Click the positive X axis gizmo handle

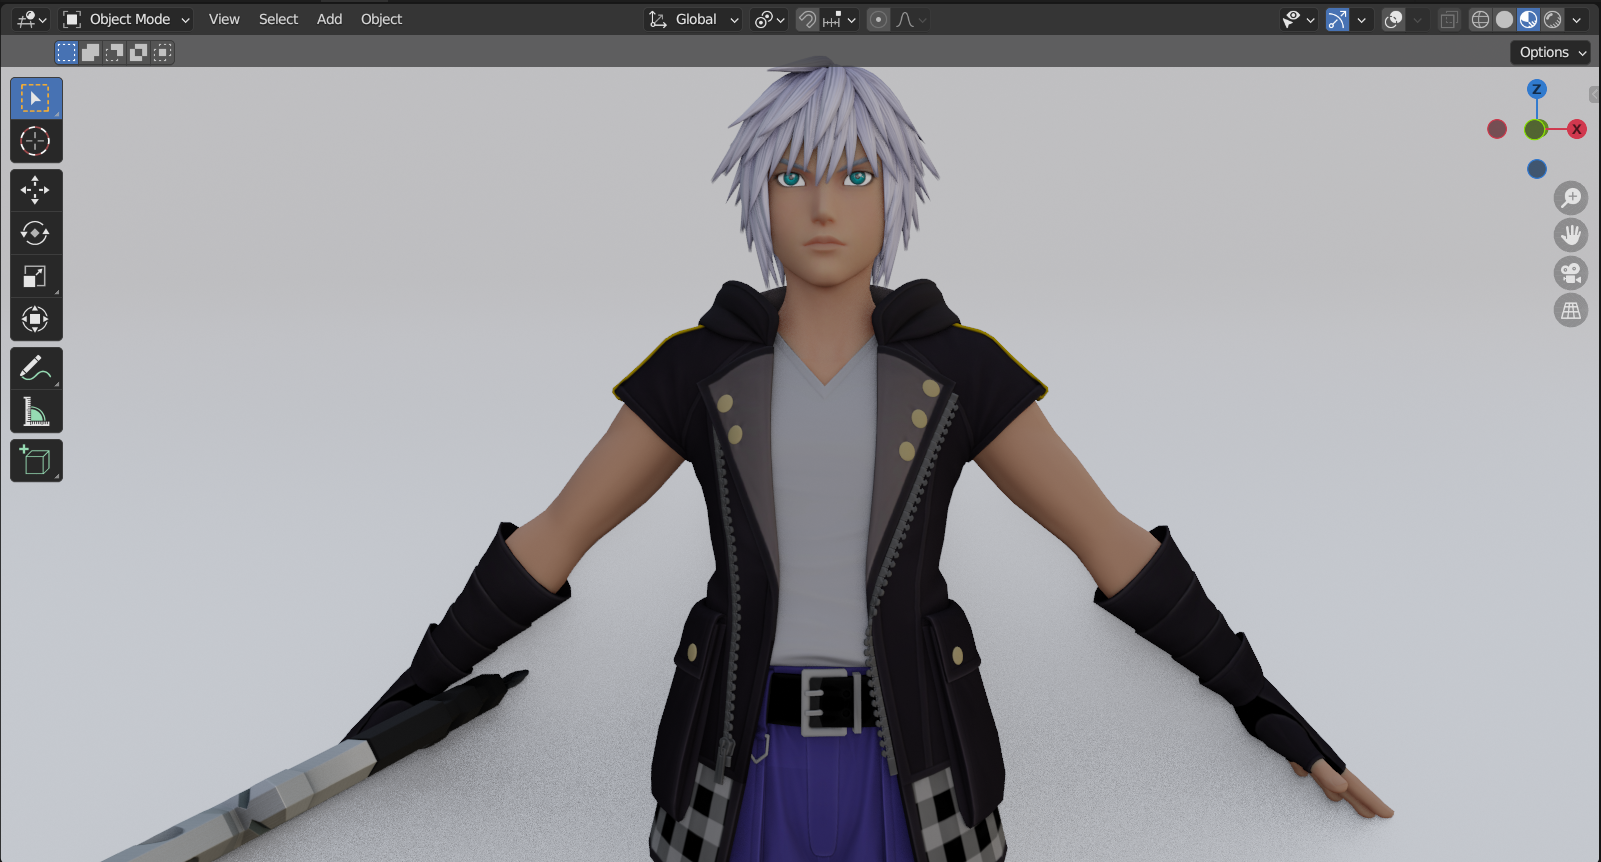click(x=1577, y=129)
